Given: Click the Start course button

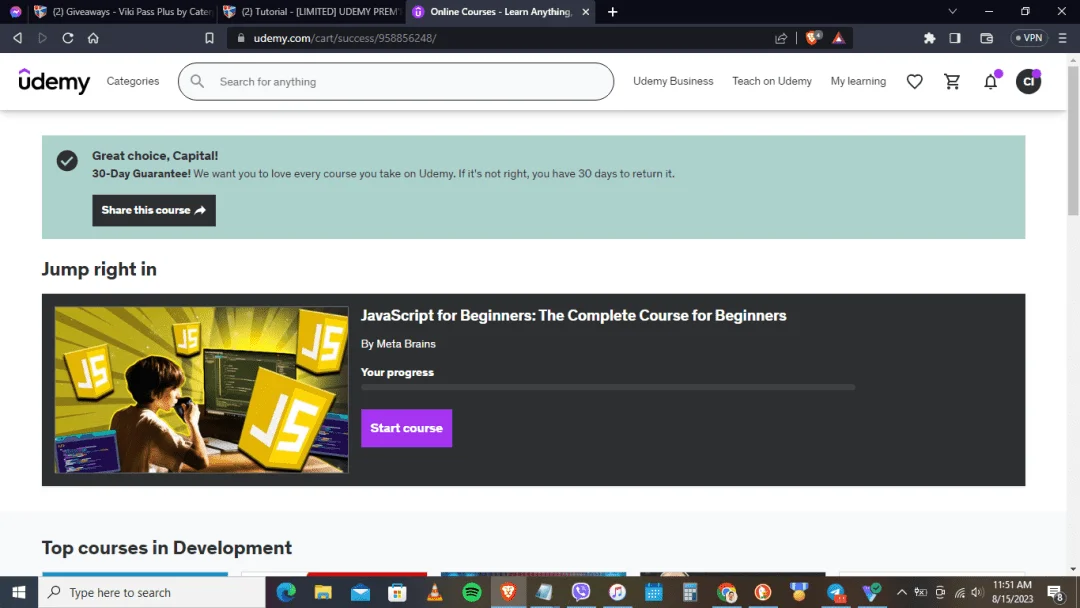Looking at the screenshot, I should [x=406, y=428].
